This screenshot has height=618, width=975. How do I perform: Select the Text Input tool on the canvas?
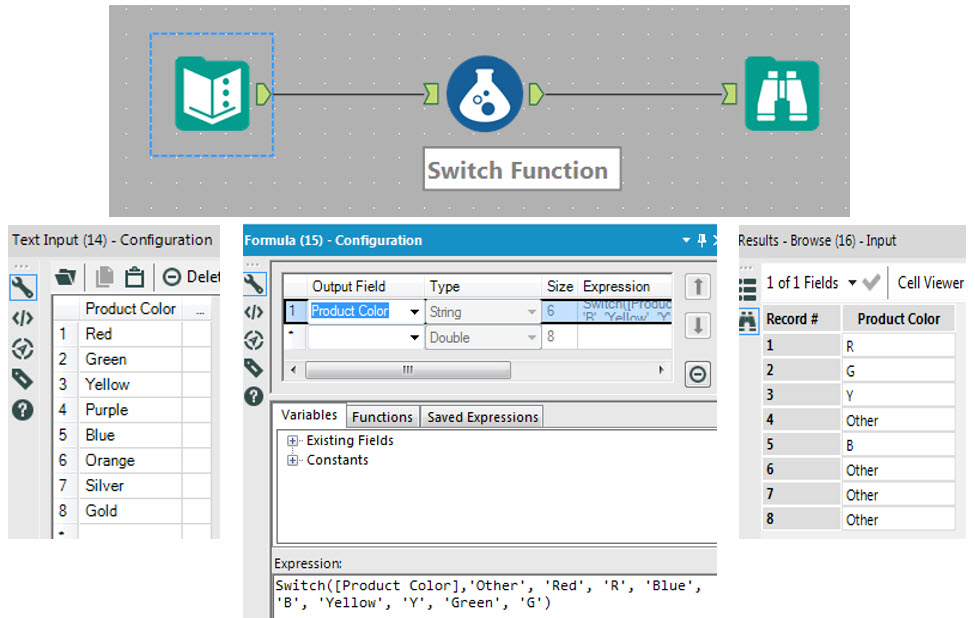click(x=210, y=92)
